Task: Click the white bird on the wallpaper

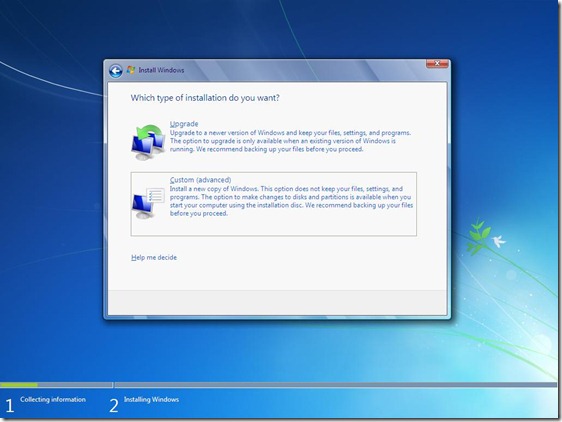Action: coord(498,241)
